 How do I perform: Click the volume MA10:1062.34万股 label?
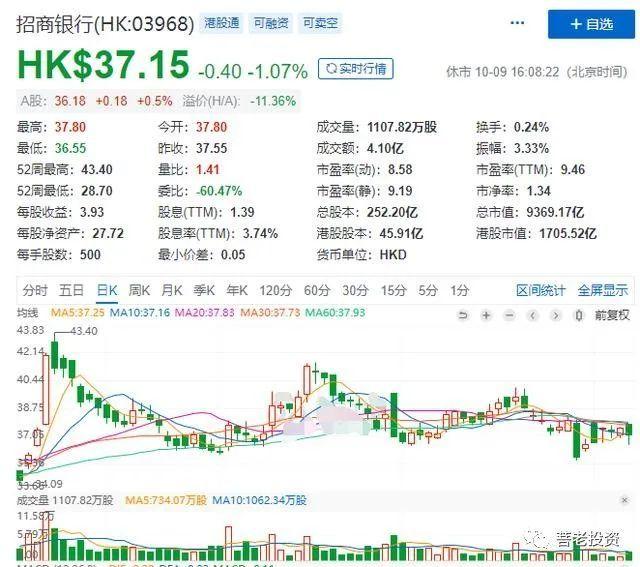click(x=259, y=500)
